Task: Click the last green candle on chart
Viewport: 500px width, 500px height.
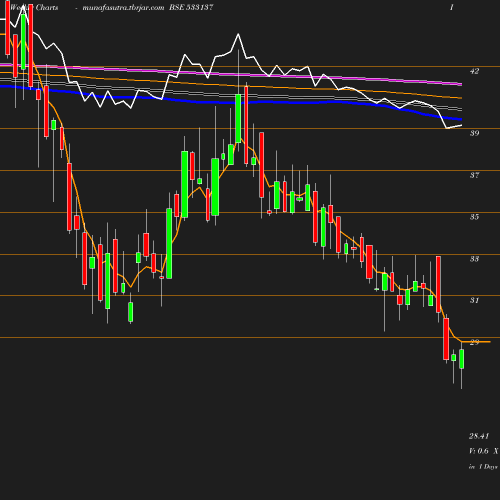Action: coord(461,359)
